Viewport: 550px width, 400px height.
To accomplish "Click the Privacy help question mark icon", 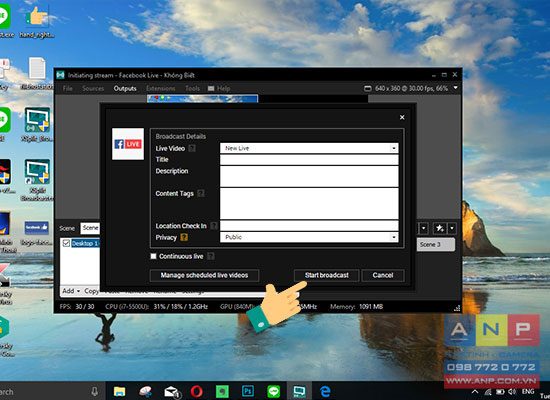I will [x=184, y=238].
